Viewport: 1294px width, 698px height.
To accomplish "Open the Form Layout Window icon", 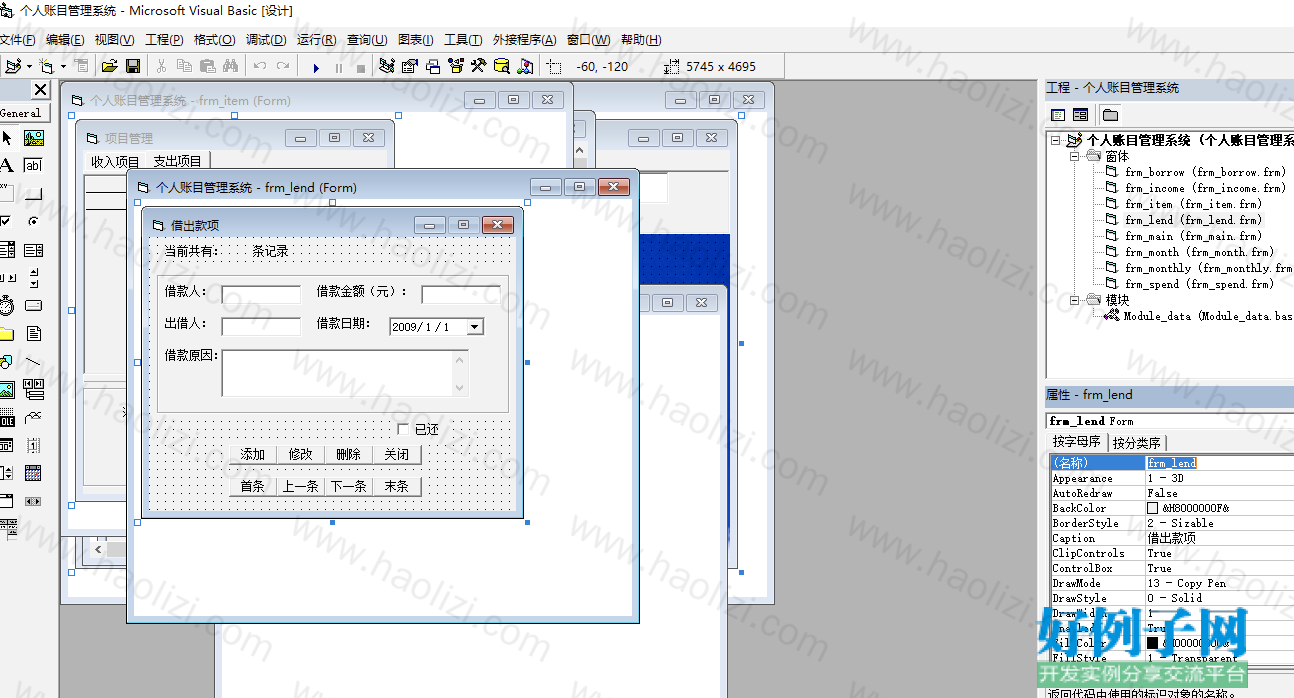I will click(433, 66).
